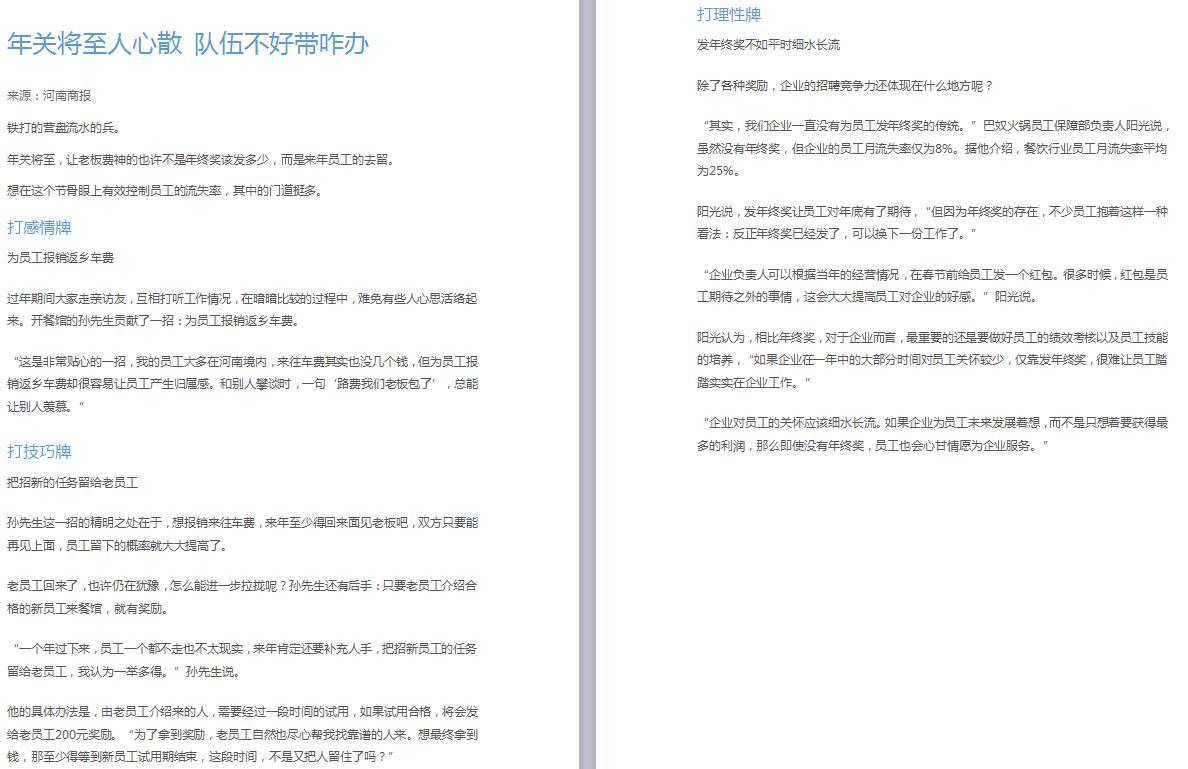Click the source line 来源：河南商报

49,96
